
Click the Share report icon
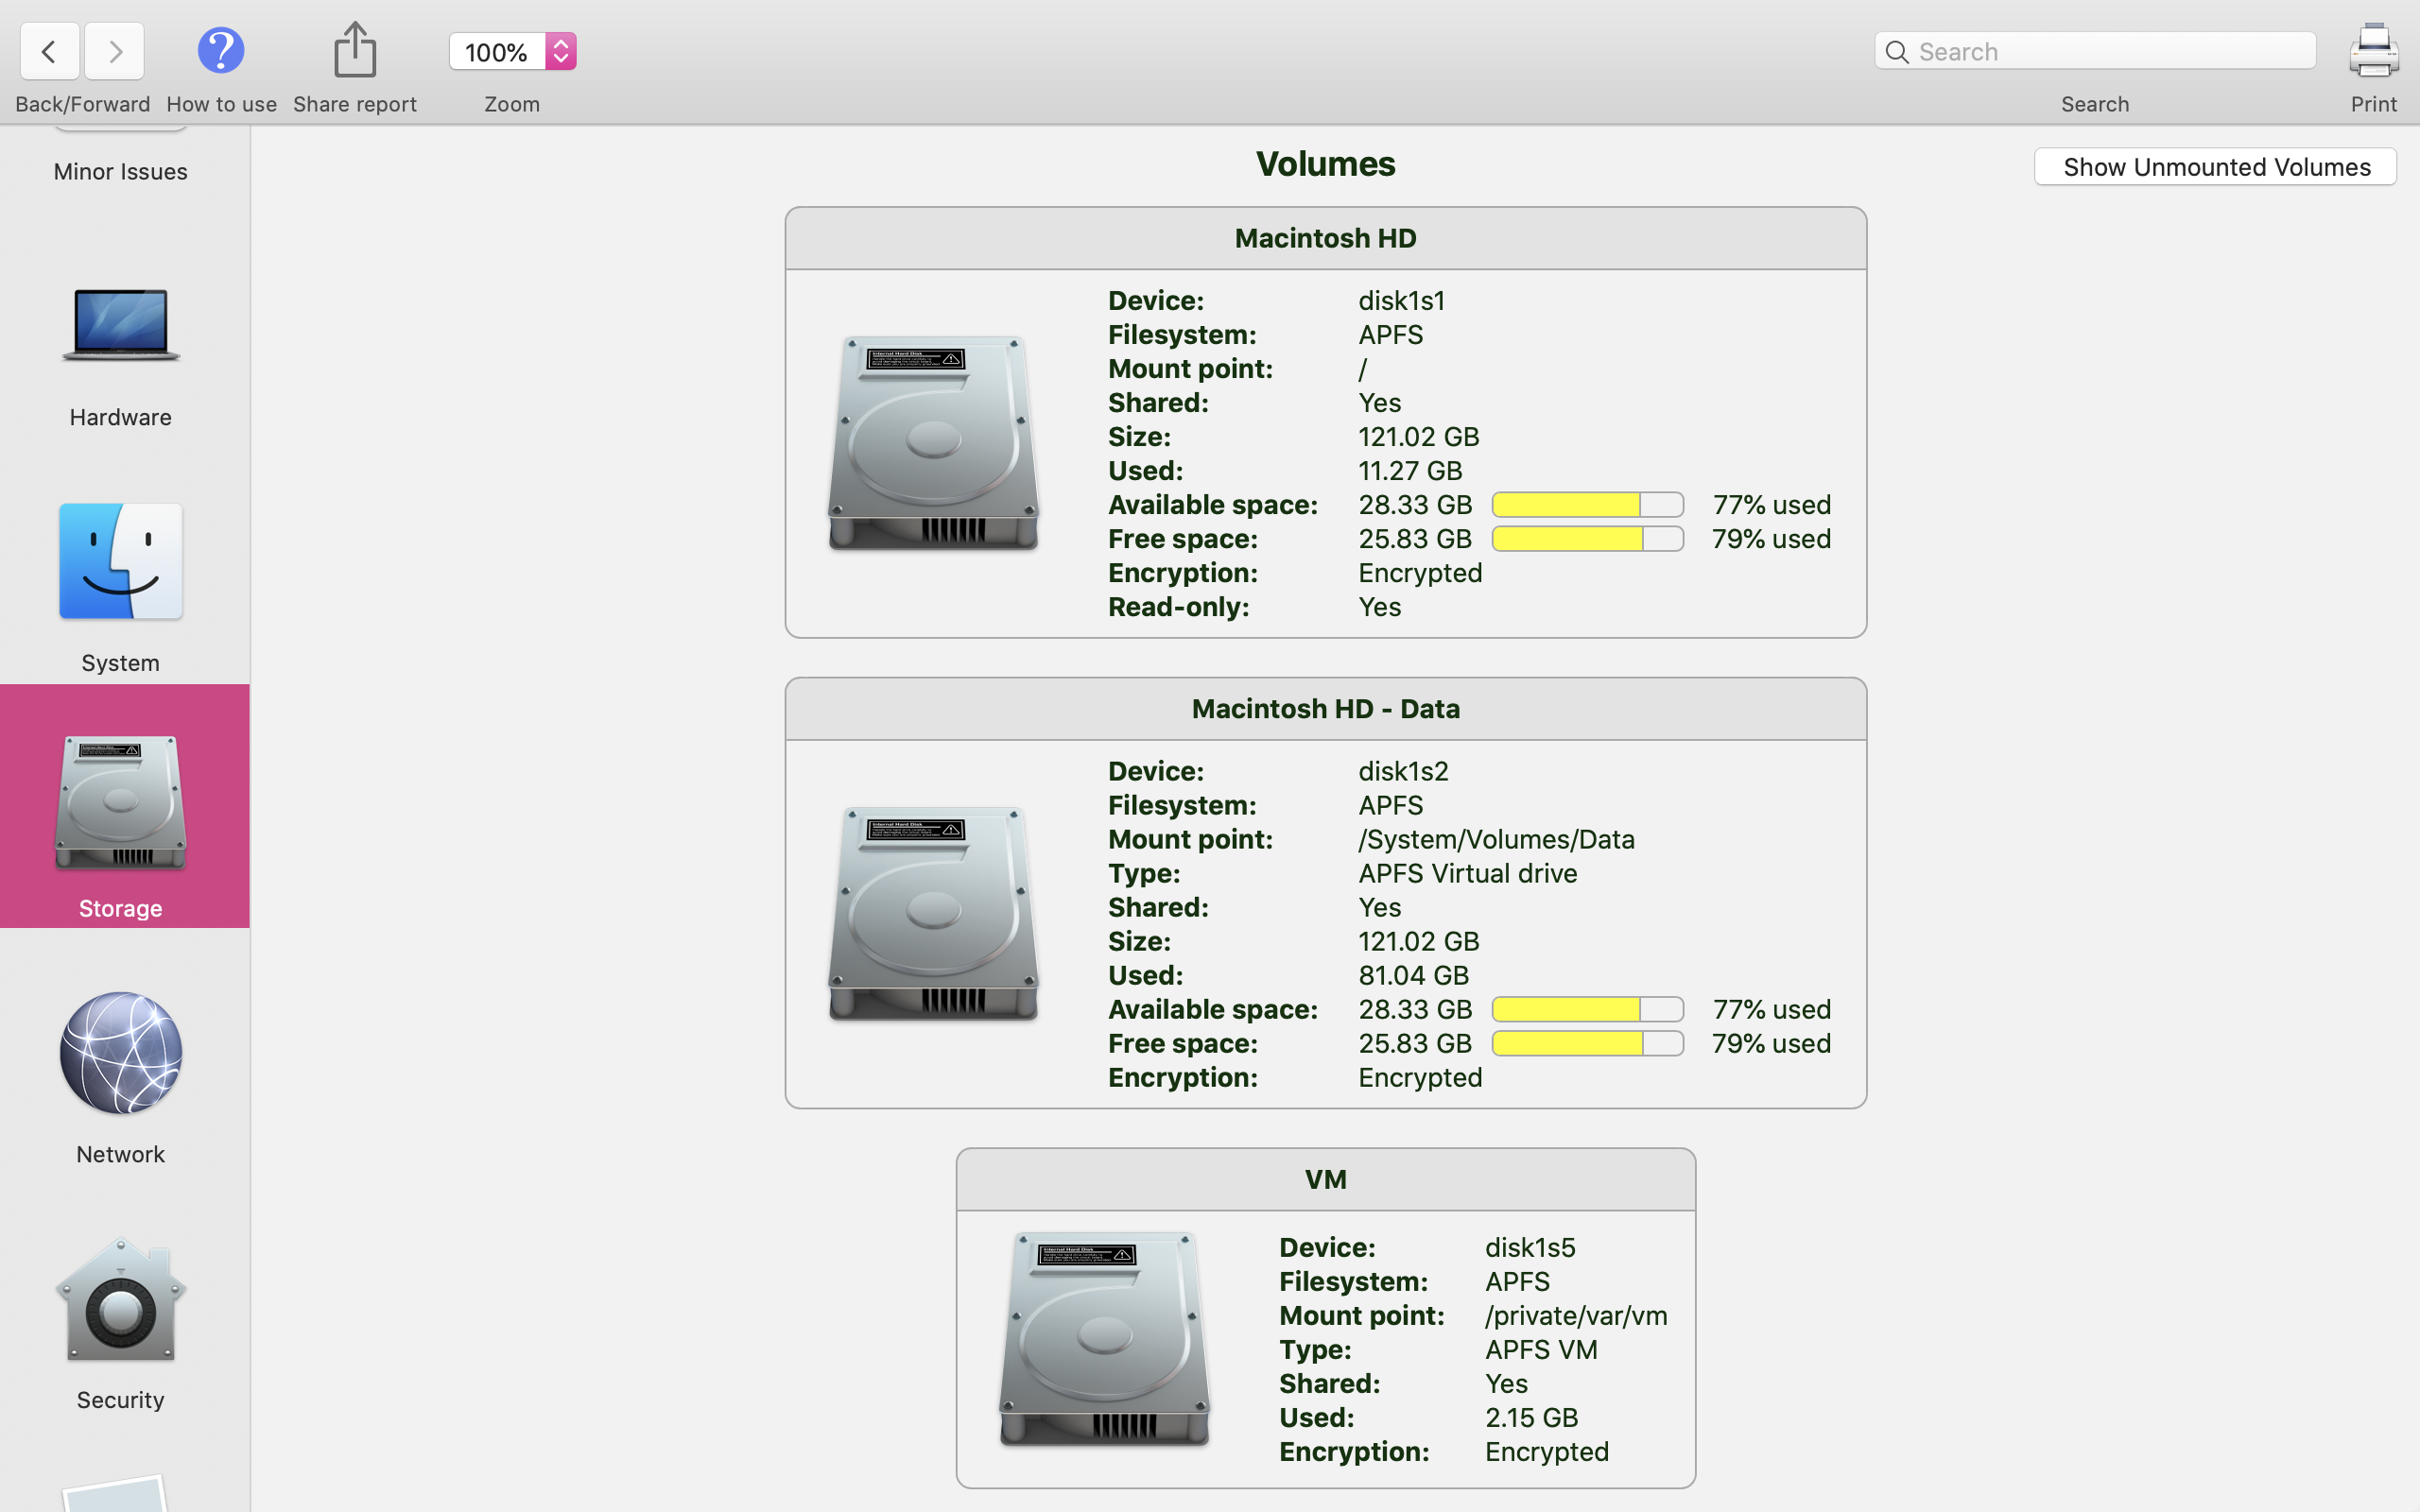355,50
